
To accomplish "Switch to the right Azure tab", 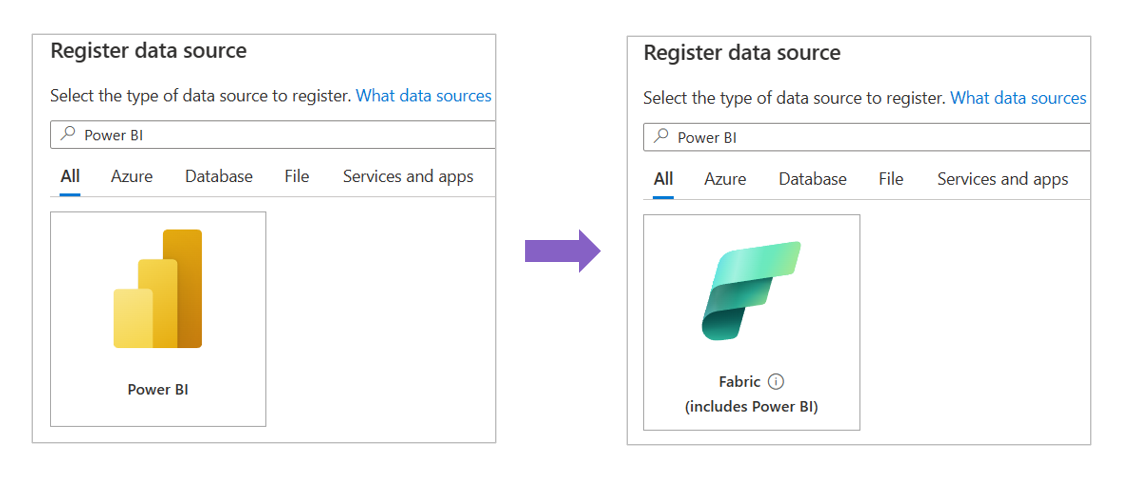I will [725, 179].
